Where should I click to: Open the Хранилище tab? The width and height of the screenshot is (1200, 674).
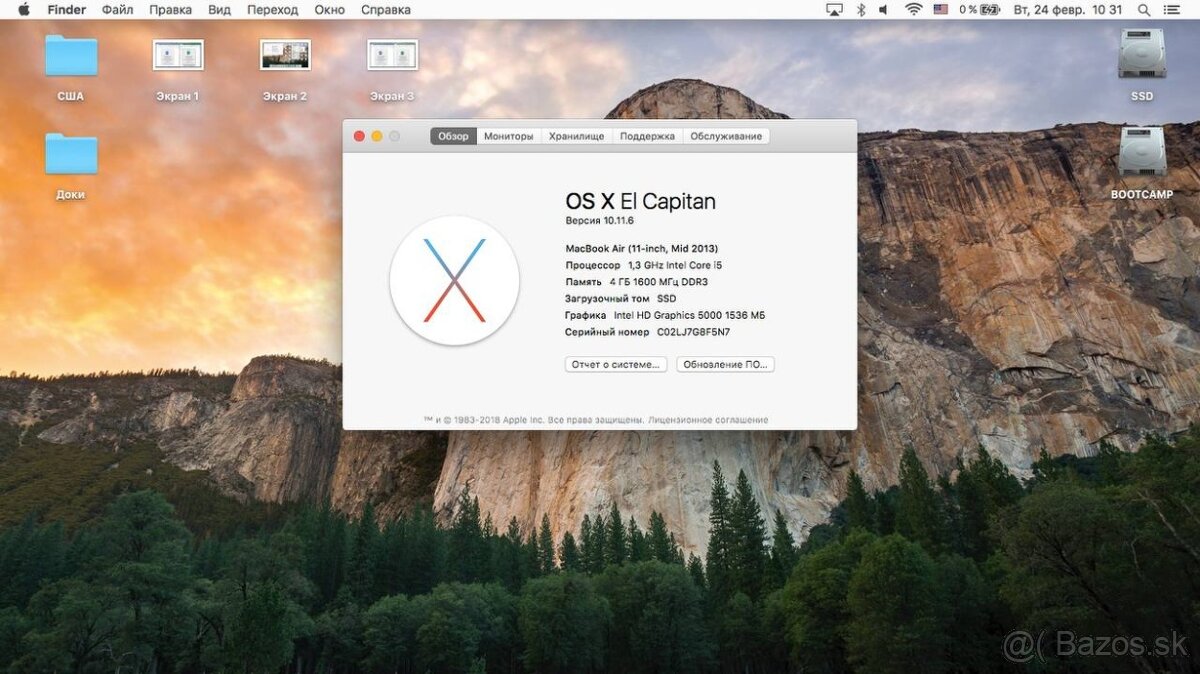click(575, 136)
